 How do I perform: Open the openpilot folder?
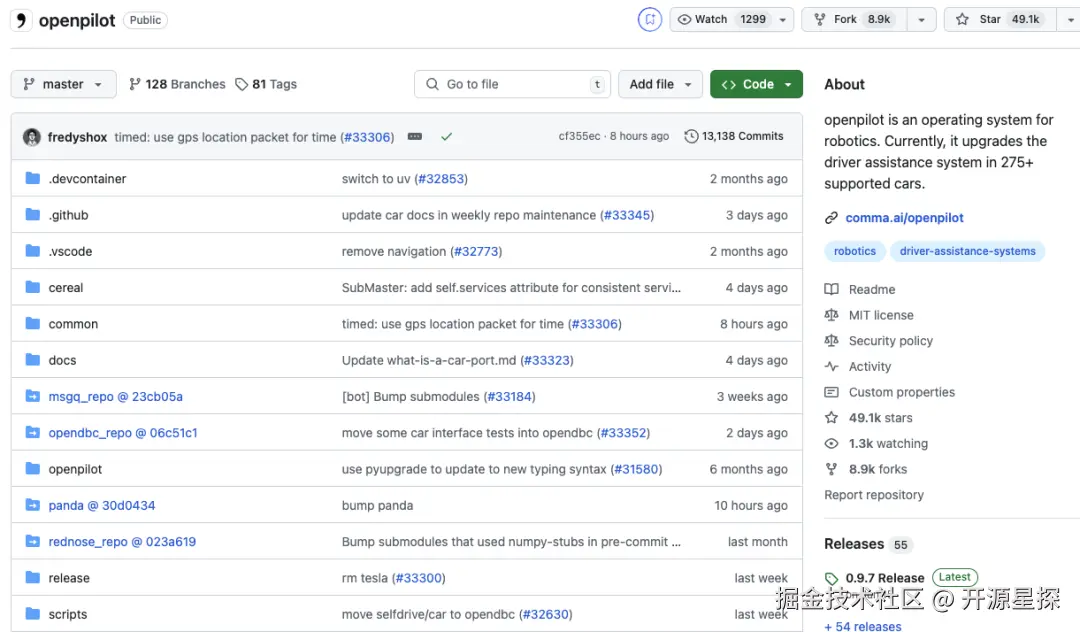tap(75, 469)
